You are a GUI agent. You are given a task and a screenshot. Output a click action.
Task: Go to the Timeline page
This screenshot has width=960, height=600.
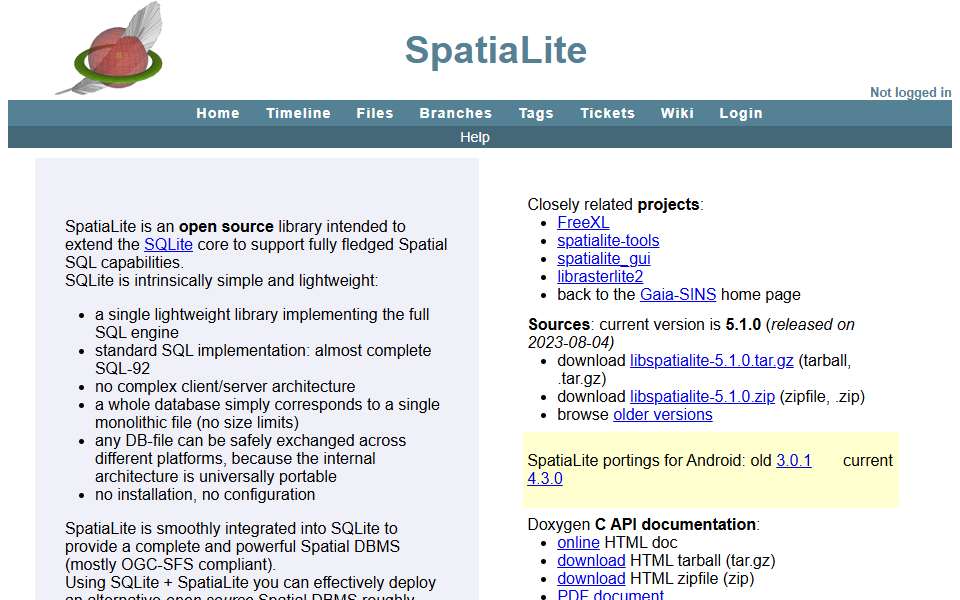(x=298, y=113)
